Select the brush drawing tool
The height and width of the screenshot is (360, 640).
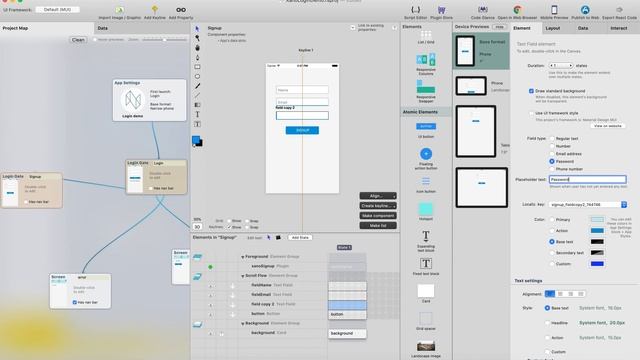[x=197, y=86]
